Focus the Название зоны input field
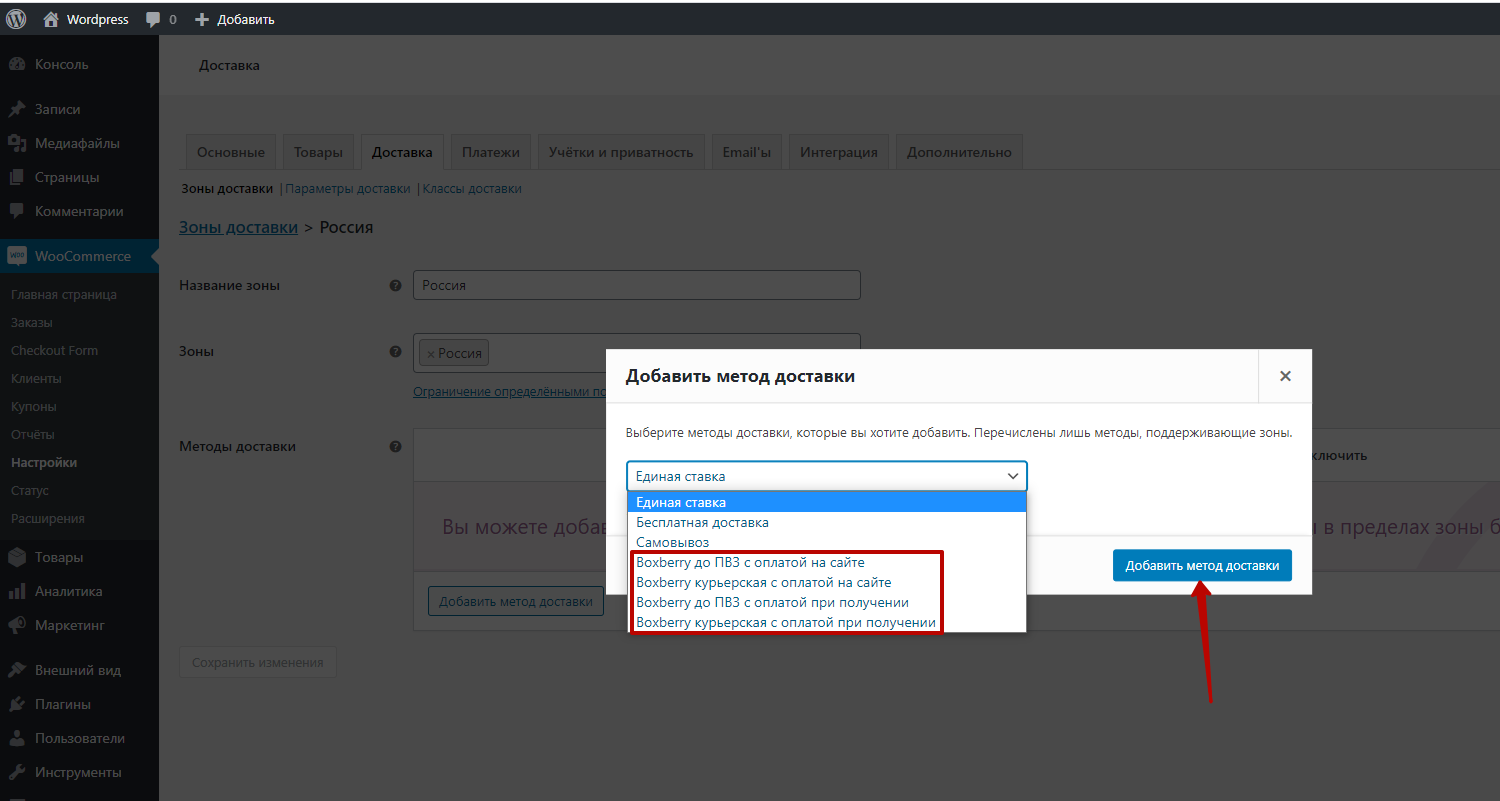Viewport: 1500px width, 801px height. point(637,285)
